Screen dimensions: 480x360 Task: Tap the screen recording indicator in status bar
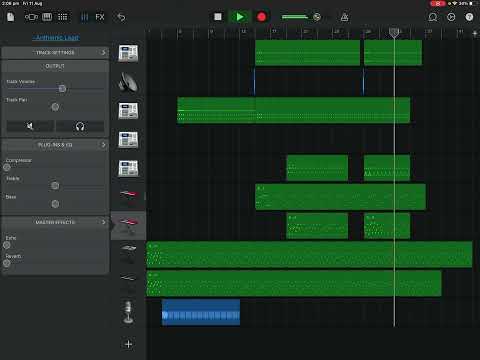(437, 3)
